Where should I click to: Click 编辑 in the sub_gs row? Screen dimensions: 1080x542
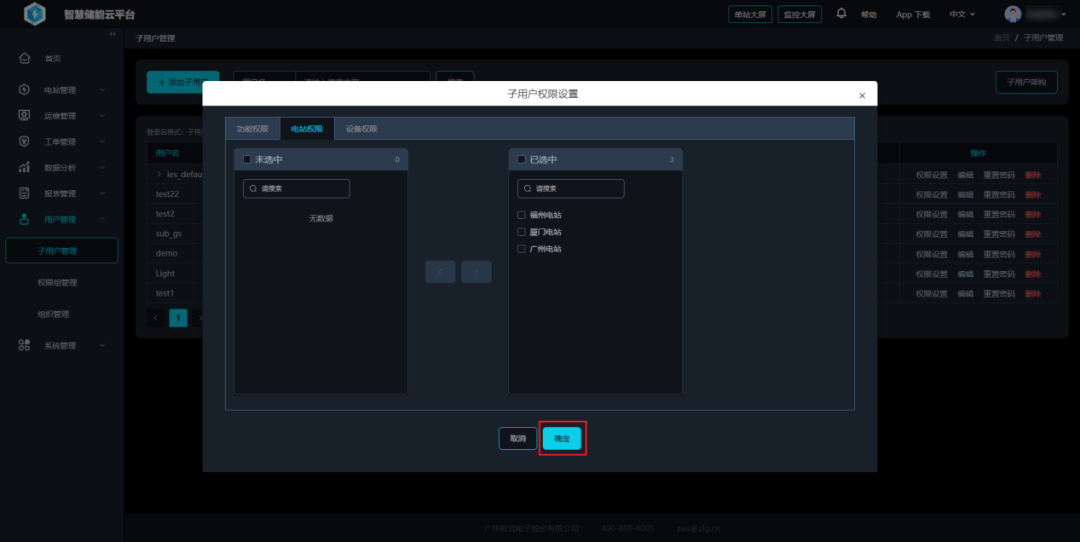pos(966,234)
